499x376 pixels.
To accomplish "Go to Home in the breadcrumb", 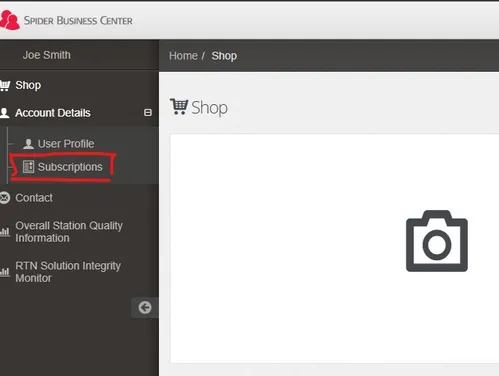I will tap(183, 56).
